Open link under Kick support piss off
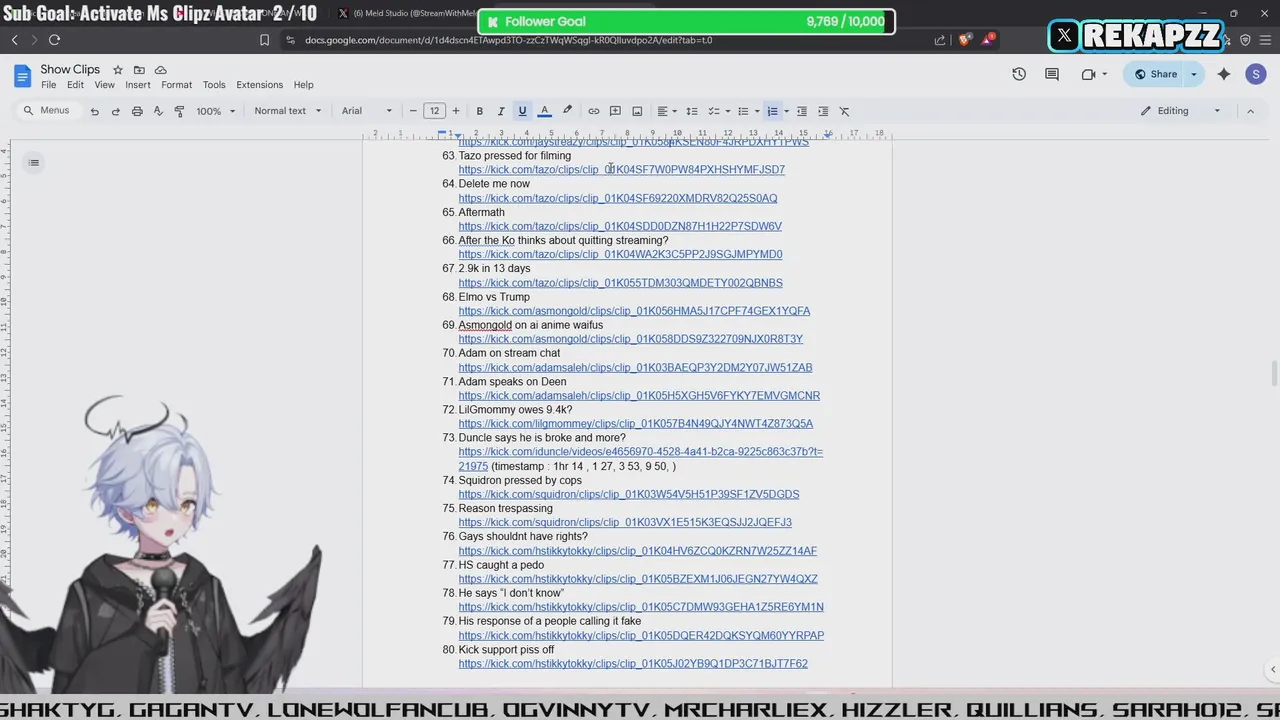 633,664
